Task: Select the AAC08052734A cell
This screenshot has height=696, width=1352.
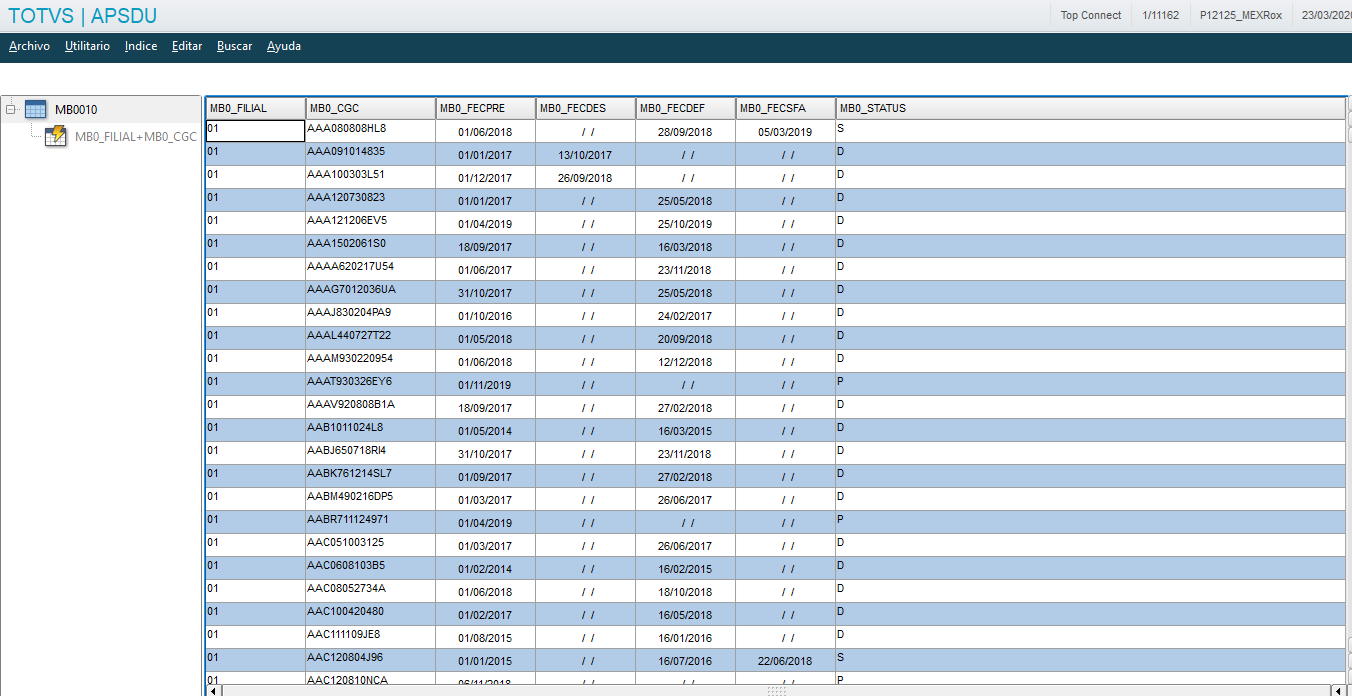Action: click(370, 591)
